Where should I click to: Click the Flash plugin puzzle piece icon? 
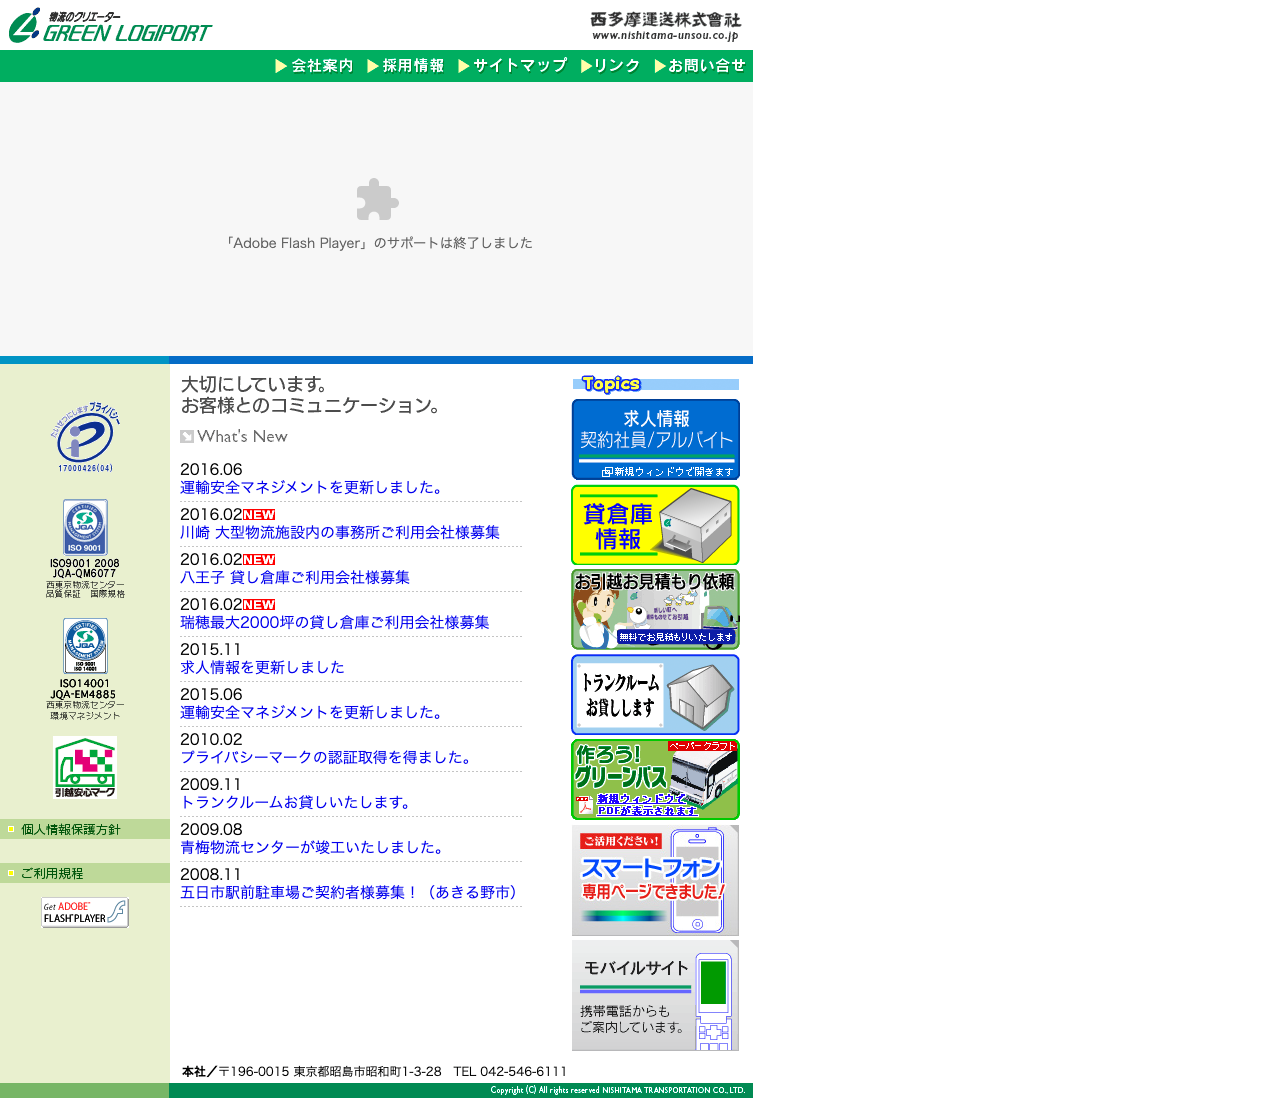(377, 200)
